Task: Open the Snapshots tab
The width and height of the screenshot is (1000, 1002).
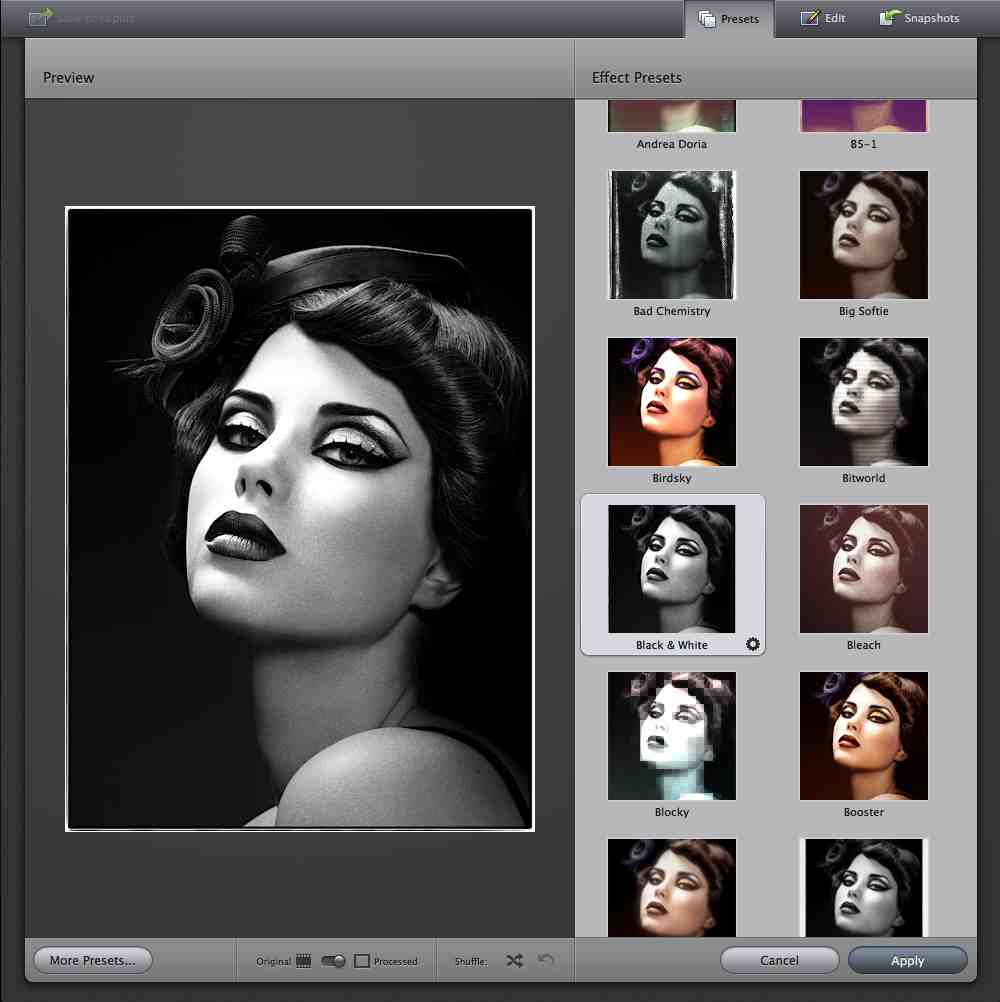Action: click(x=920, y=19)
